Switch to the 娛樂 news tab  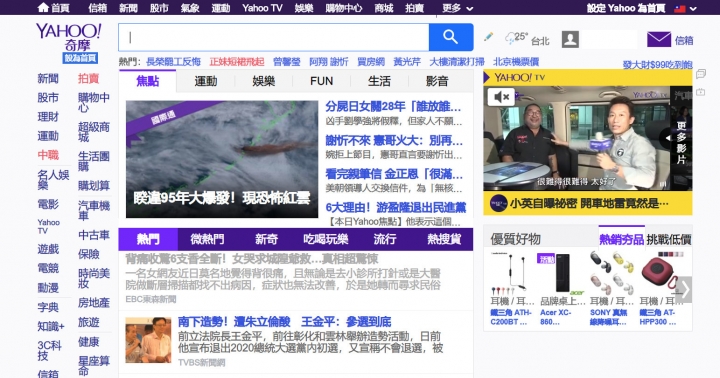coord(264,81)
